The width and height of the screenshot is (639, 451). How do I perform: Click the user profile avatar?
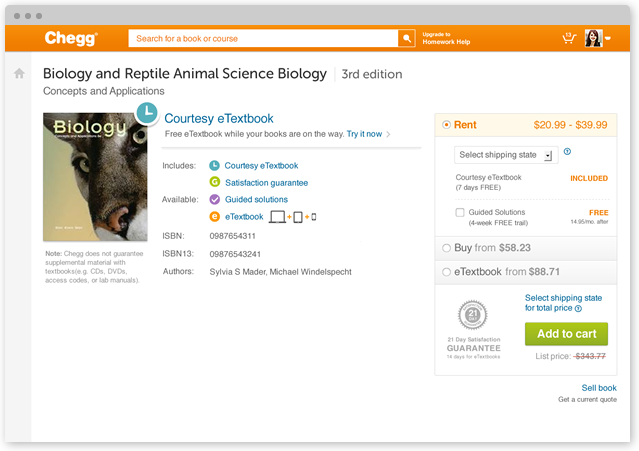[593, 38]
